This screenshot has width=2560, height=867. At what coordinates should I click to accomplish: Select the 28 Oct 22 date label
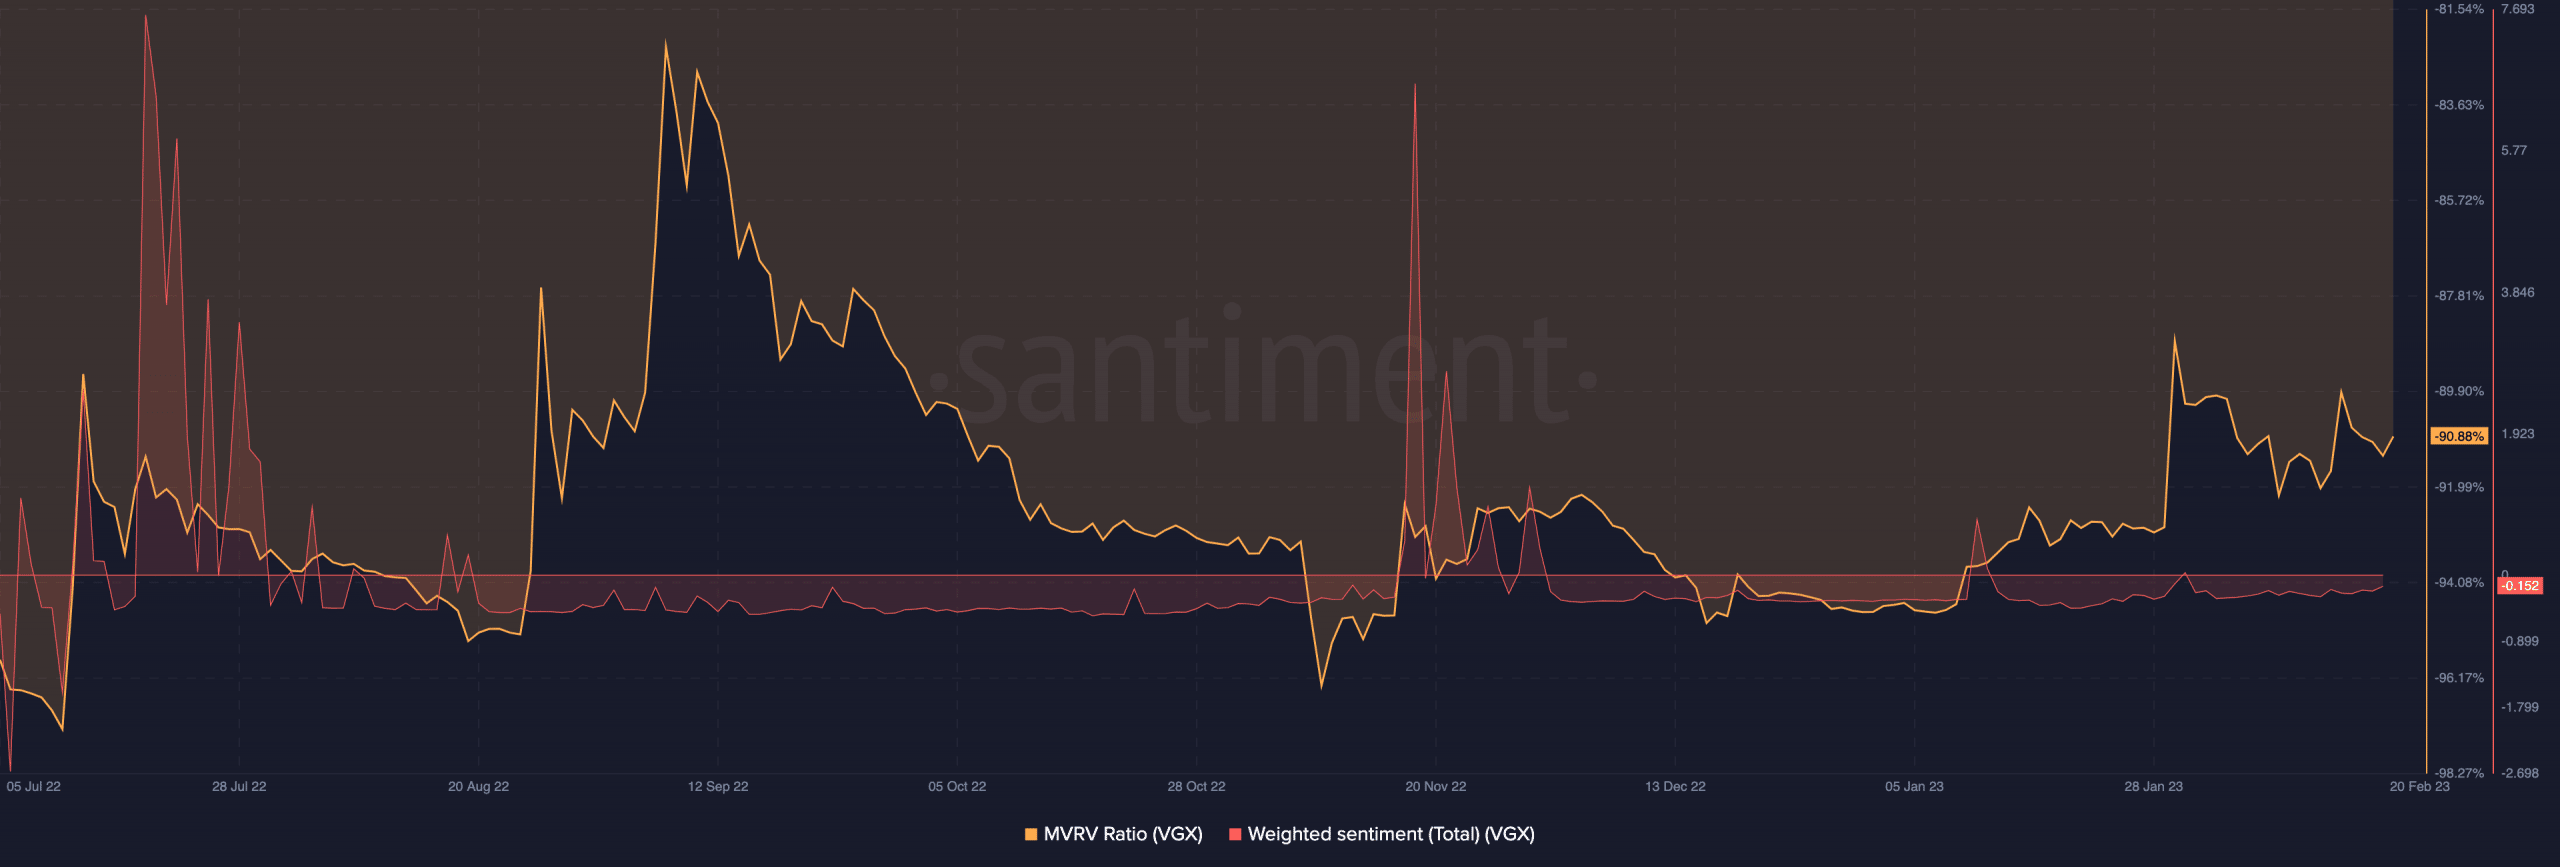click(x=1196, y=786)
